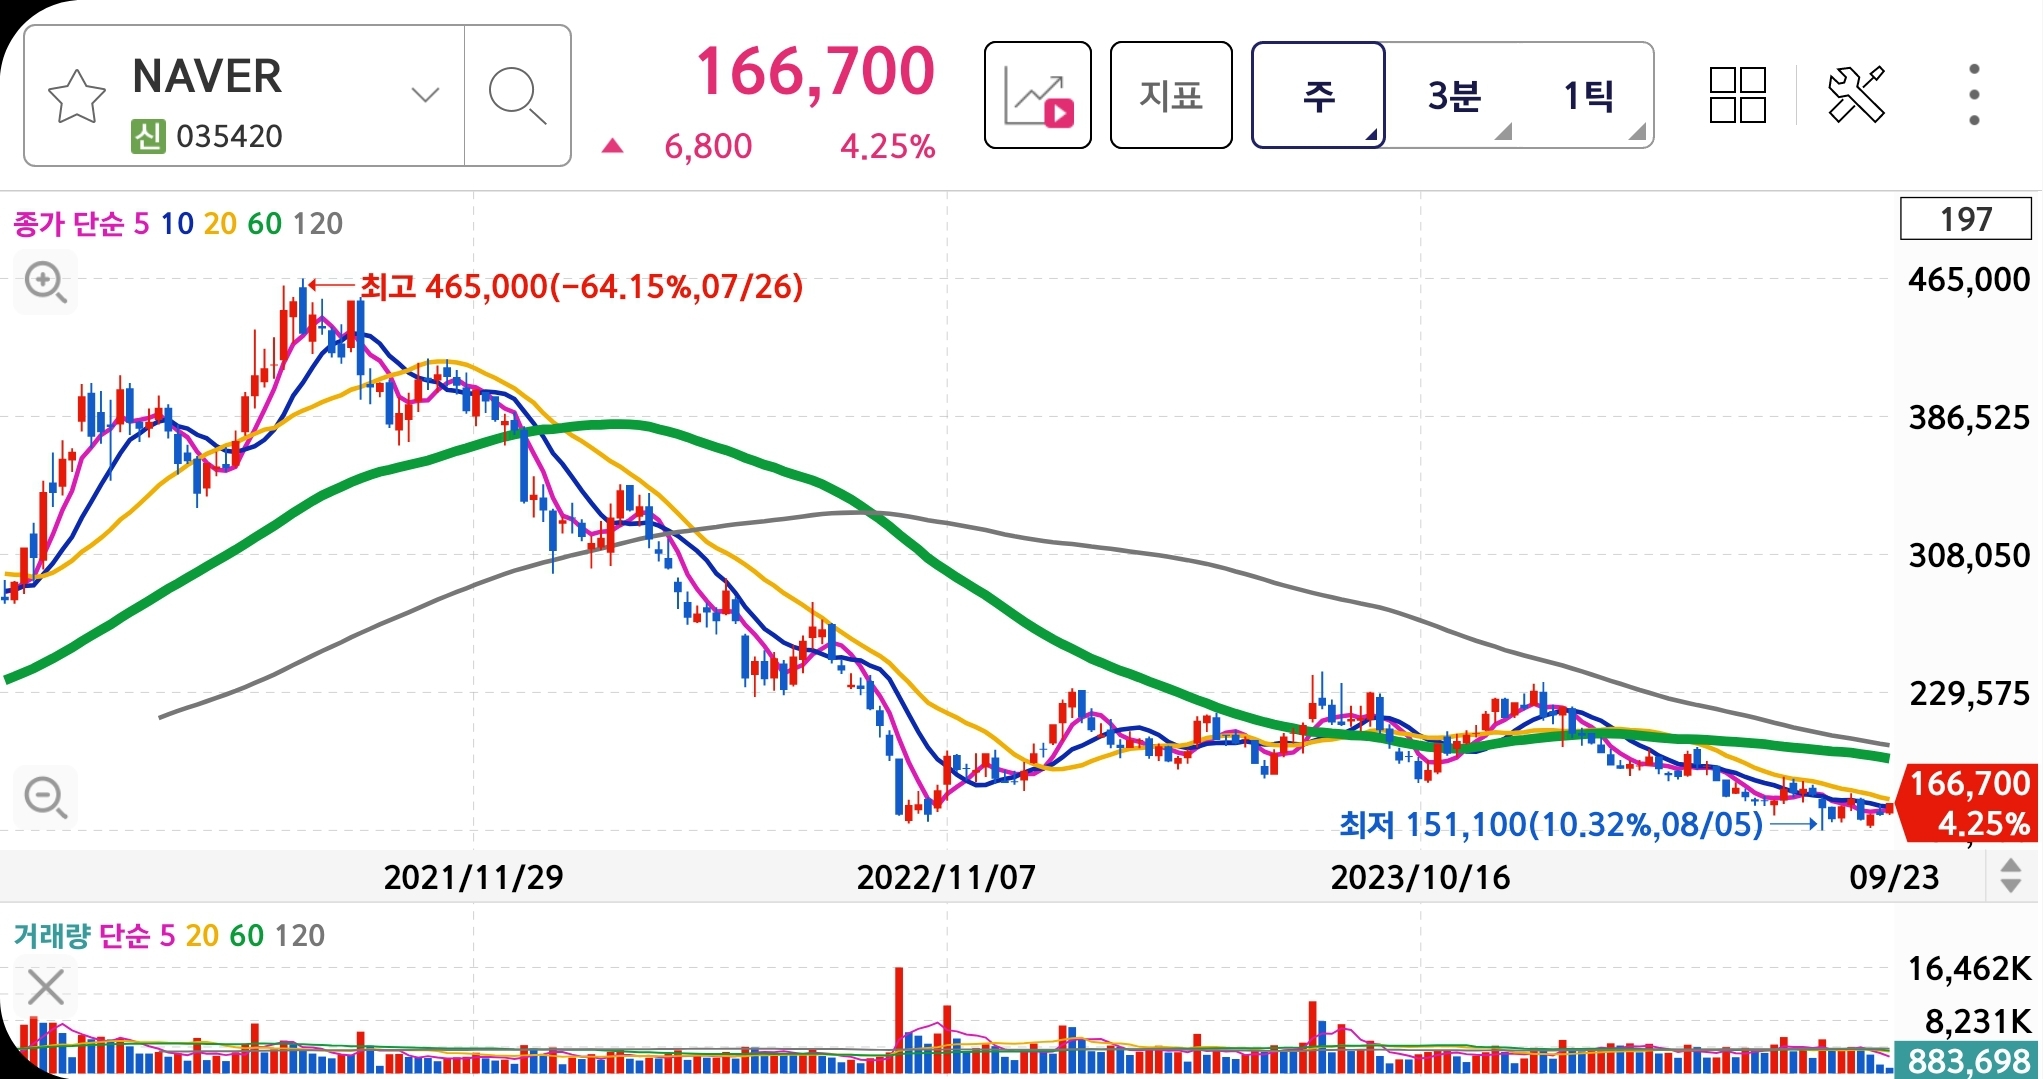This screenshot has width=2043, height=1079.
Task: Click the current price 166,700 header
Action: tap(815, 72)
